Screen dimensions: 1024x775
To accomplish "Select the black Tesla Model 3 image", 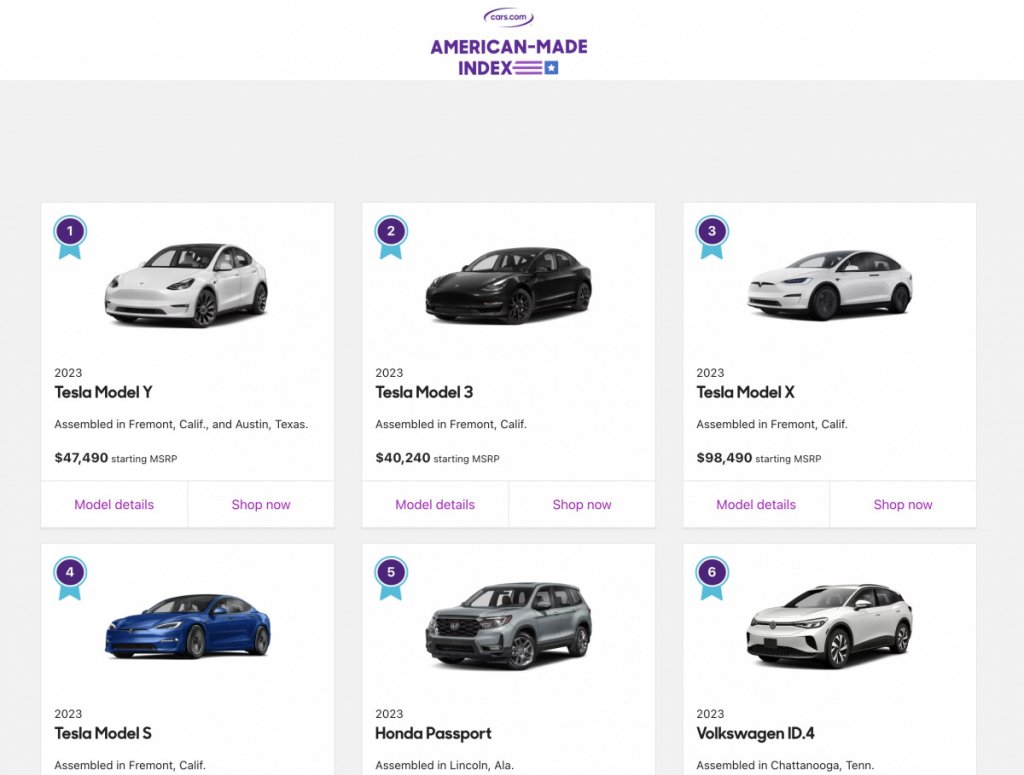I will coord(508,285).
